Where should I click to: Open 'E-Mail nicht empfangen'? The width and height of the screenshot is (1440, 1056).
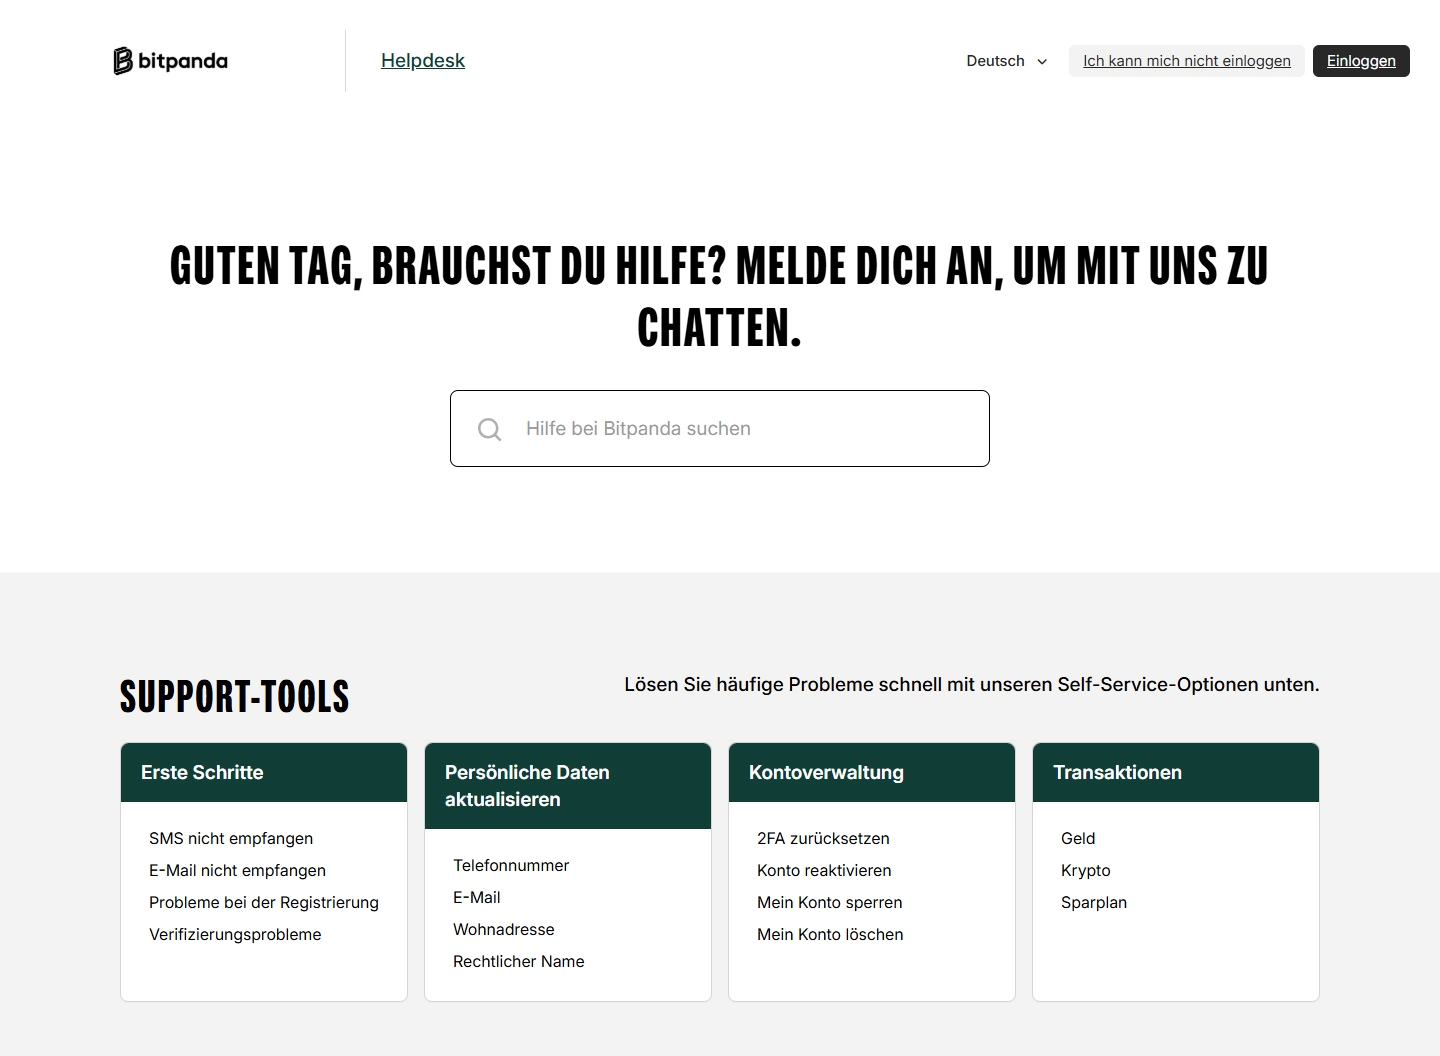point(237,870)
